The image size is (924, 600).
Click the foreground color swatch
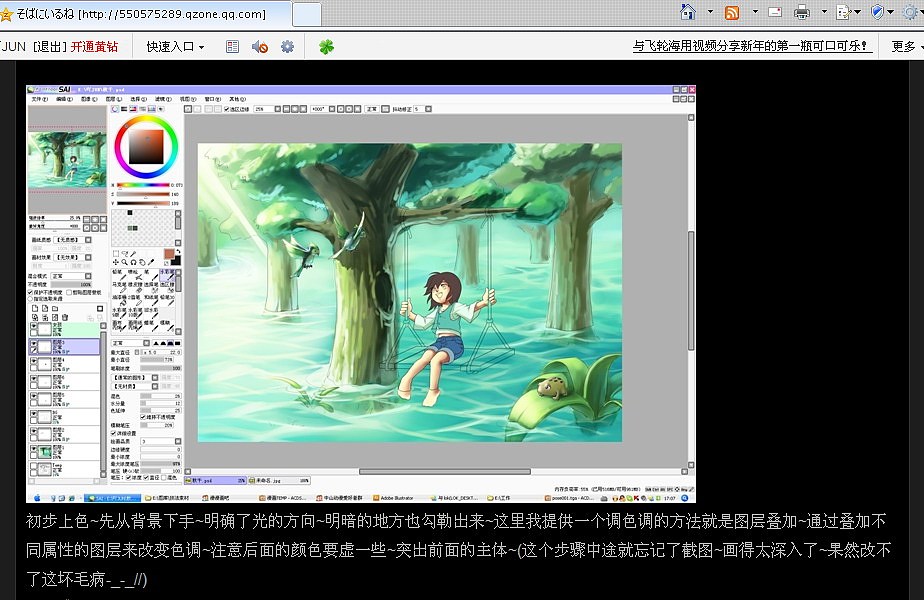169,254
